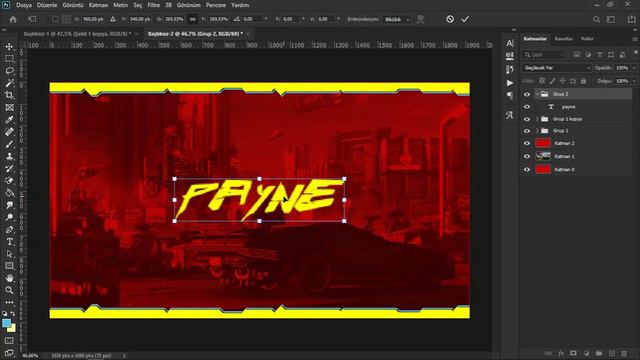This screenshot has height=360, width=640.
Task: Select the Rectangle shape tool
Action: (9, 266)
